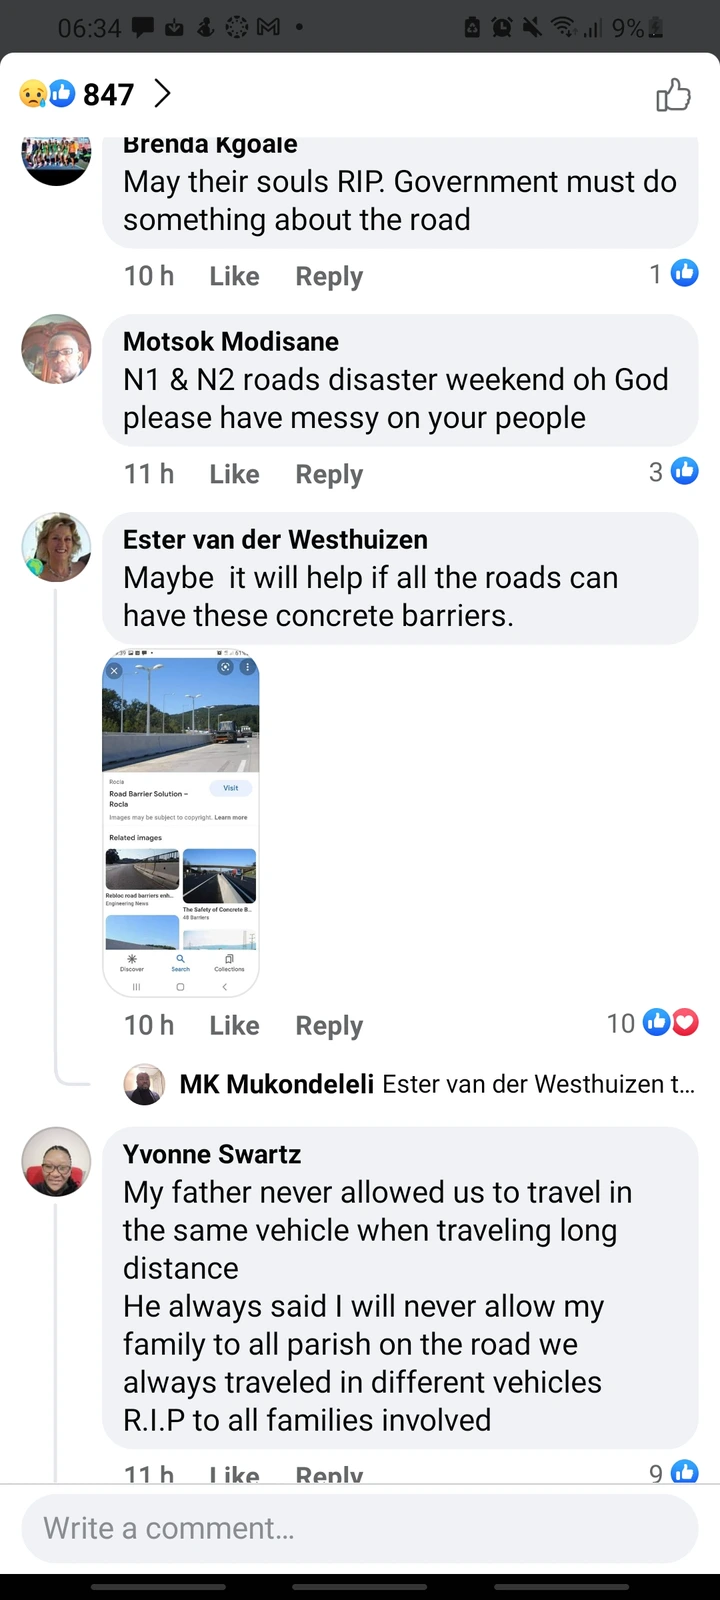
Task: Open Brenda Kgoale's profile picture
Action: point(56,160)
